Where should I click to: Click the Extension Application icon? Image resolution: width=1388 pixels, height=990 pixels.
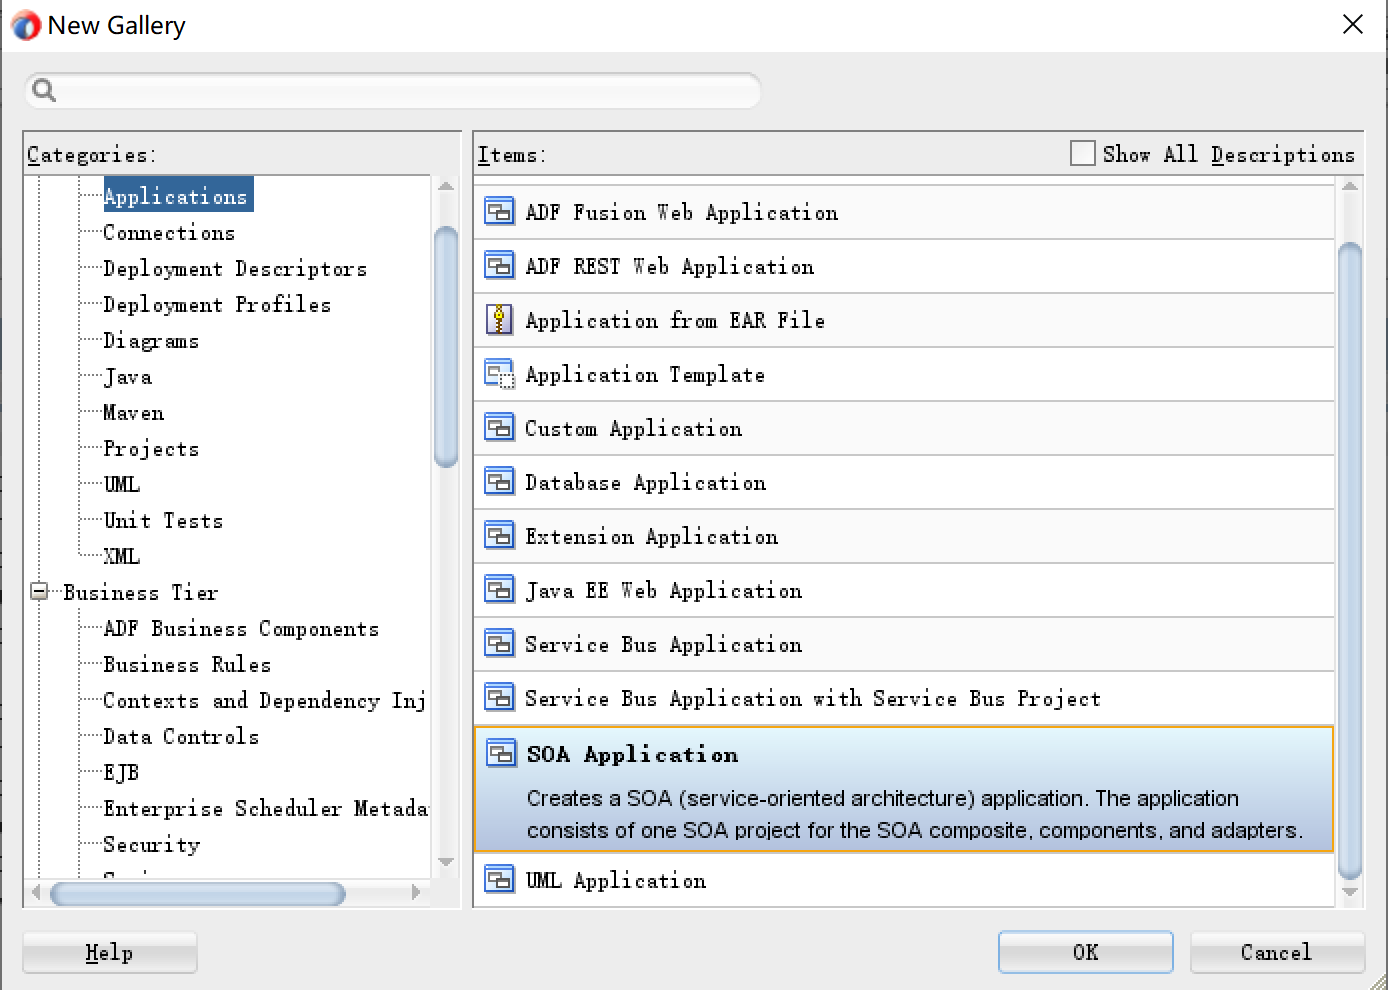pos(499,535)
